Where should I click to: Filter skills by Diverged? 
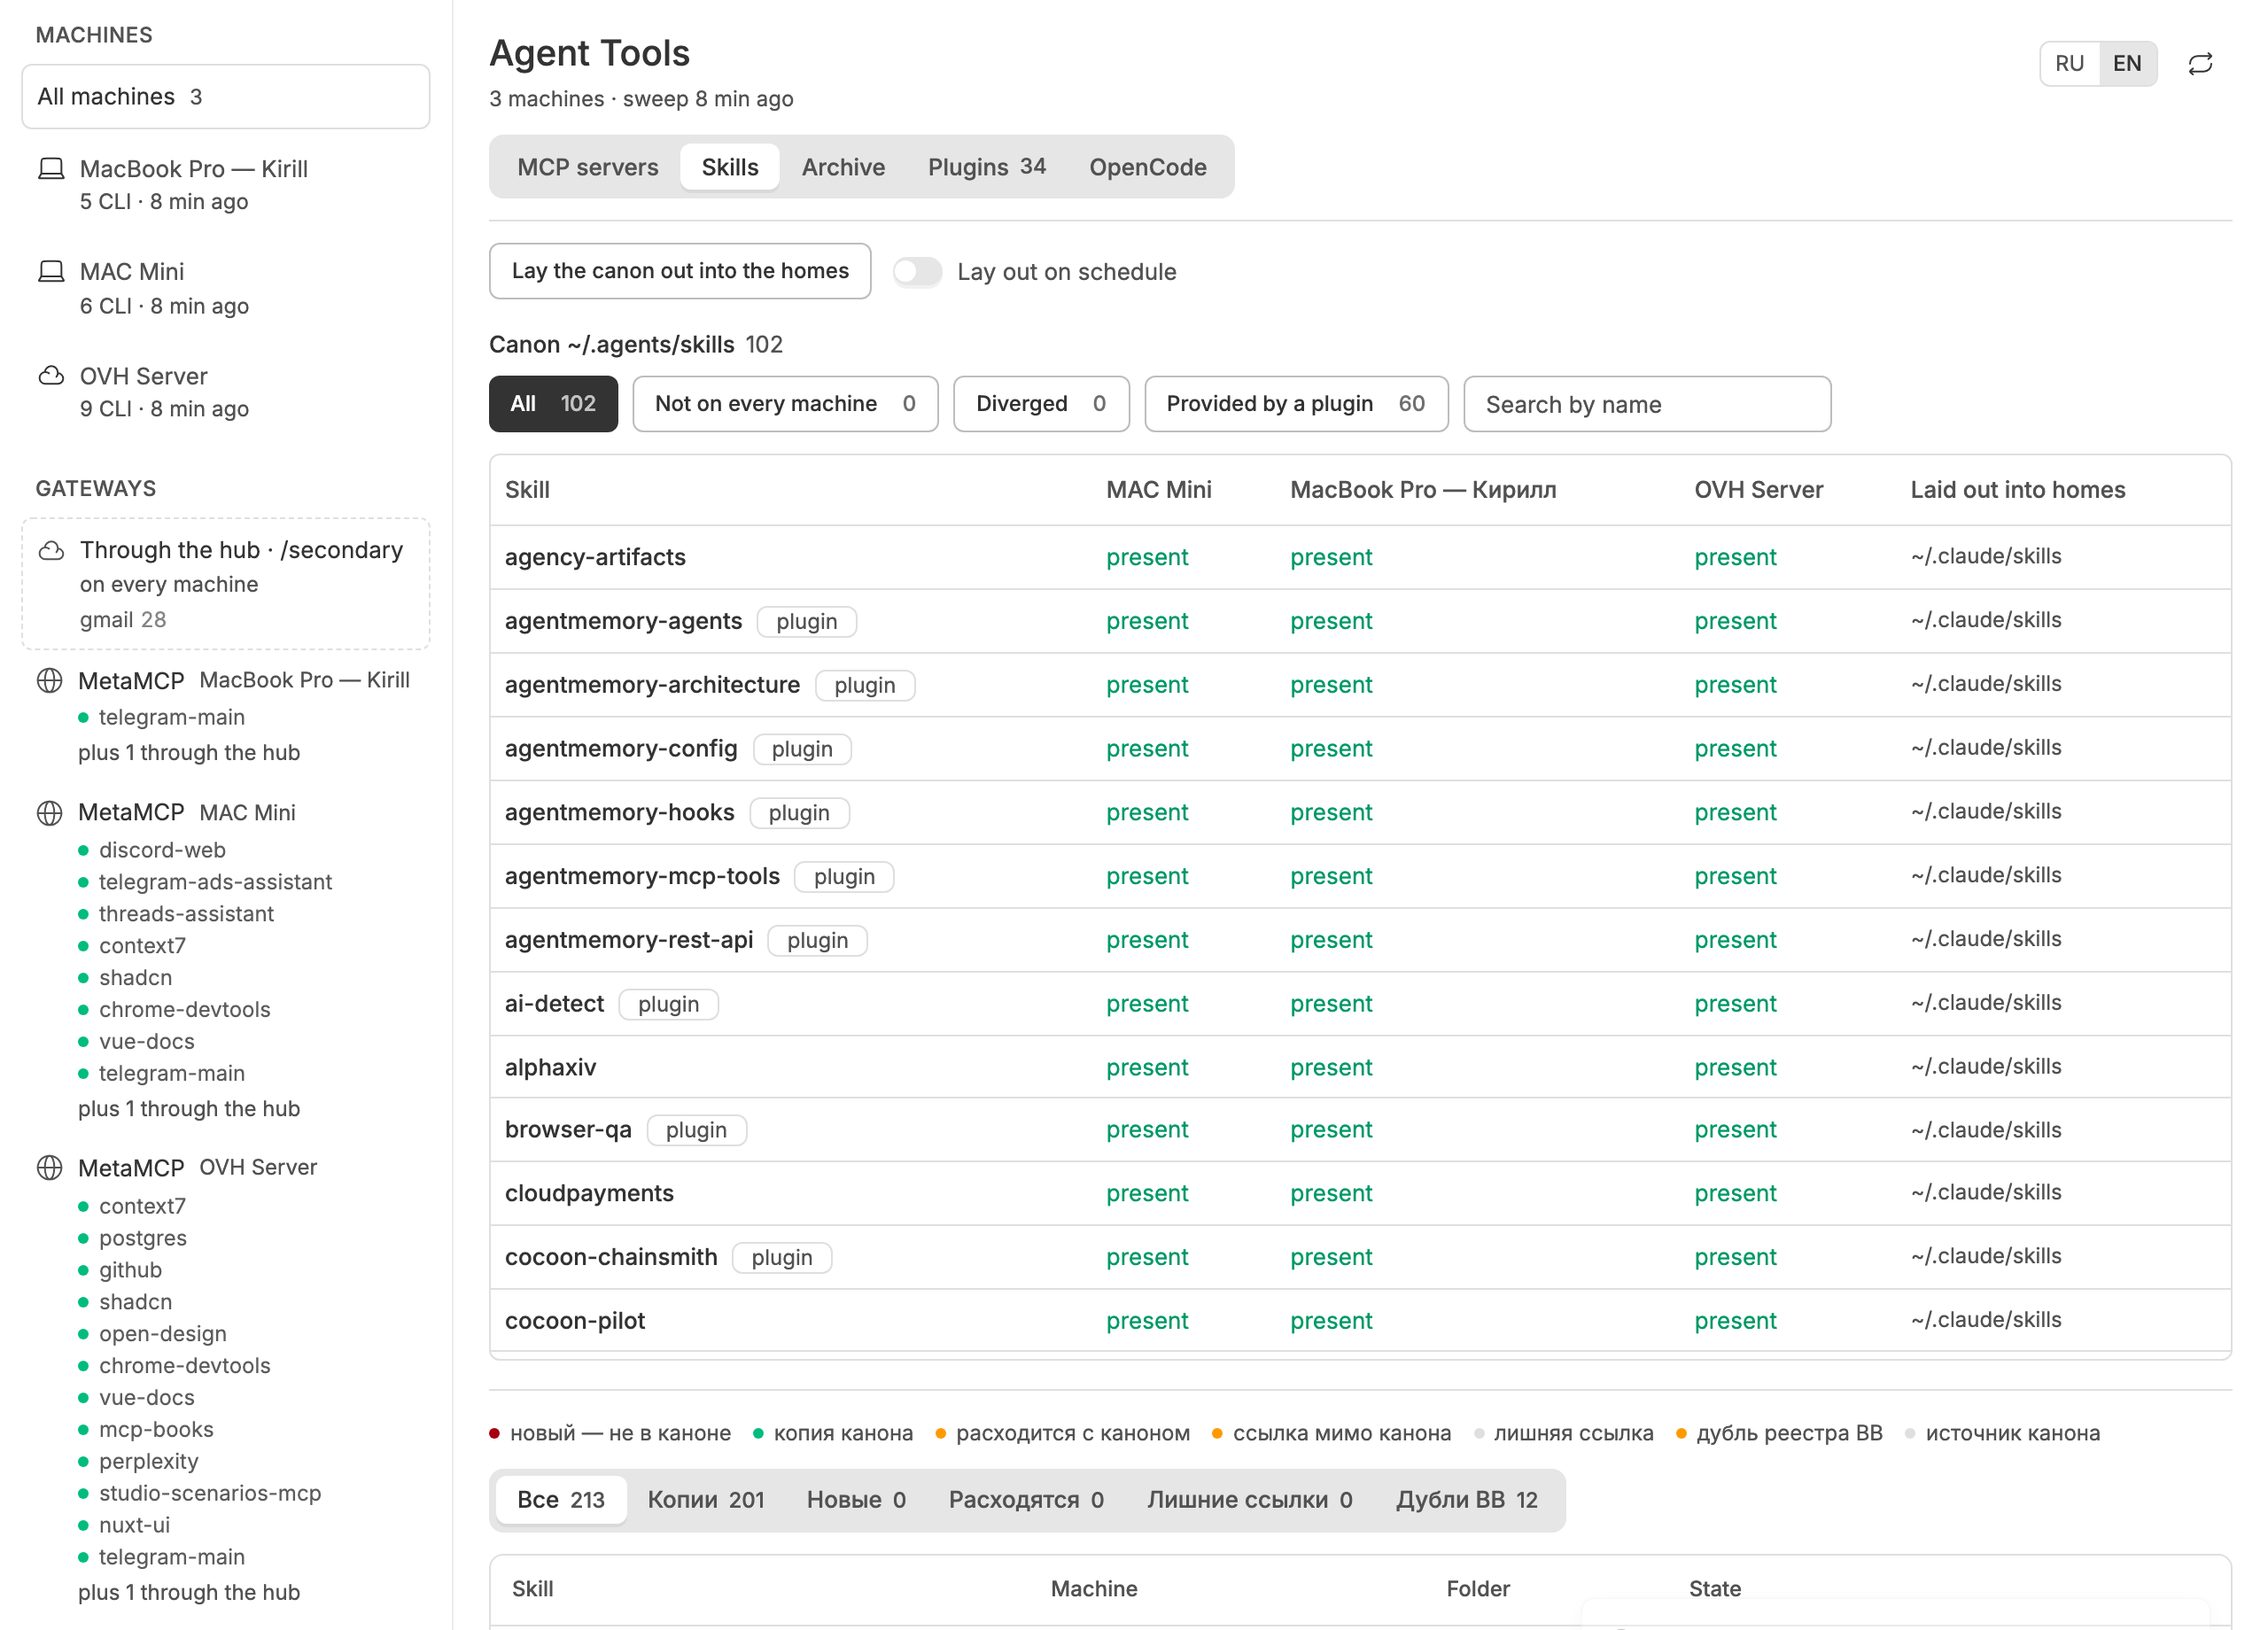(1041, 404)
